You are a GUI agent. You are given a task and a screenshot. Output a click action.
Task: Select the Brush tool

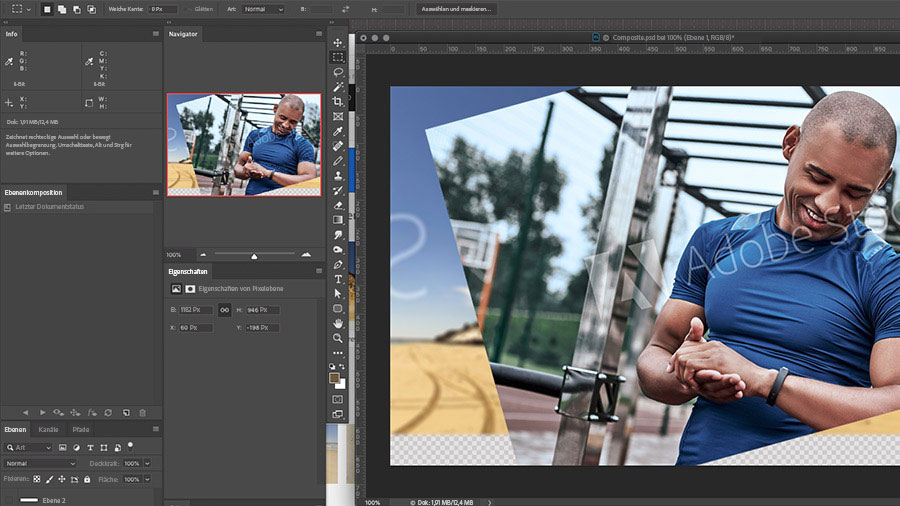click(x=338, y=161)
